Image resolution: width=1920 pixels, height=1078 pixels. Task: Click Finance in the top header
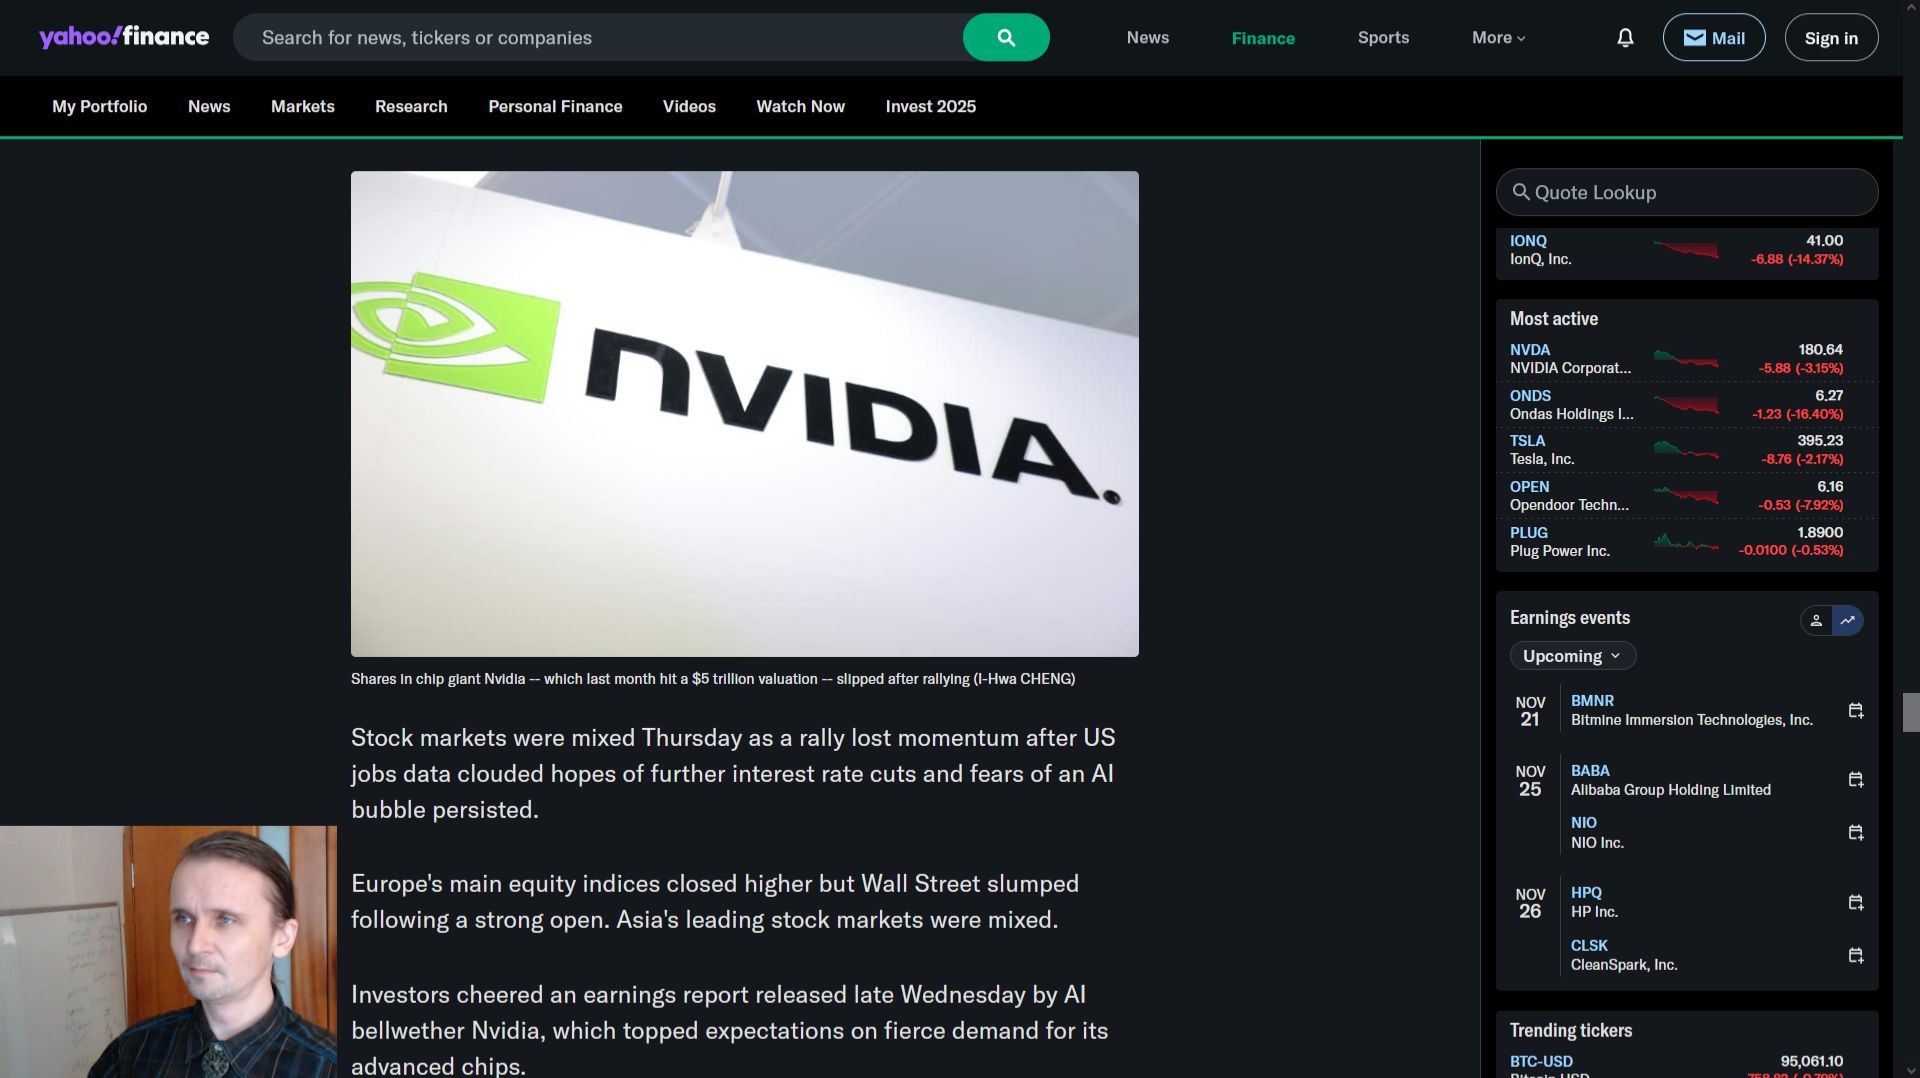coord(1263,38)
